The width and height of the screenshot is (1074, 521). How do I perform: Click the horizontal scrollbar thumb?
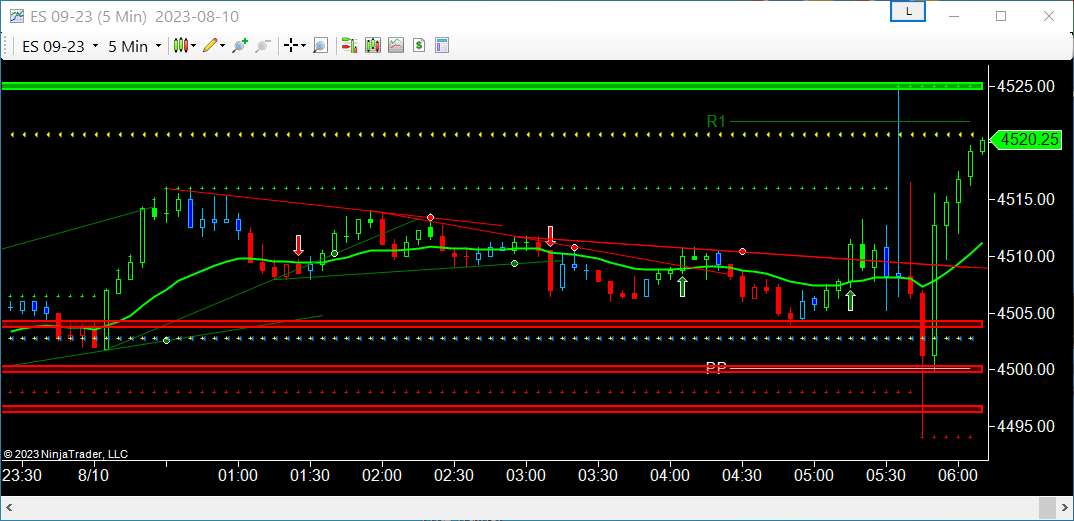(1047, 508)
